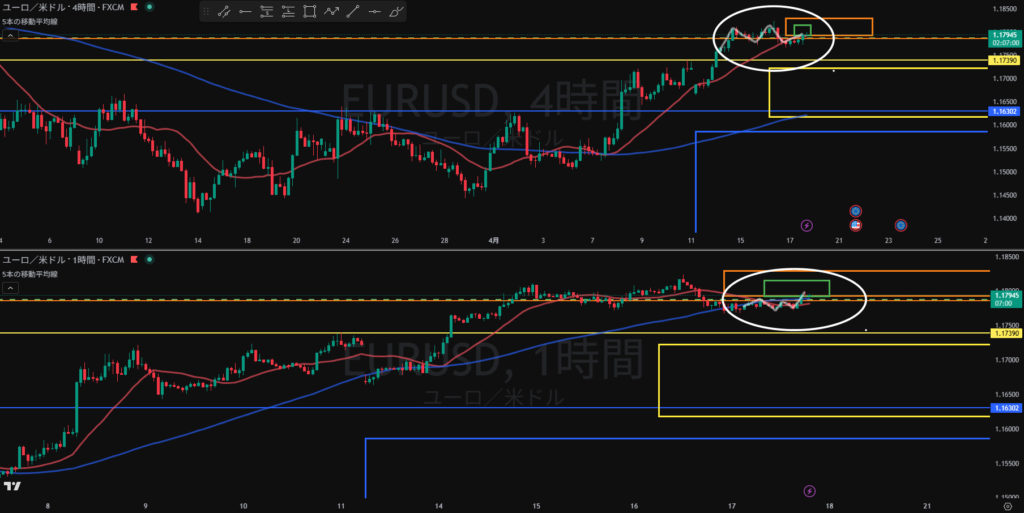Viewport: 1024px width, 513px height.
Task: Click the green market status indicator dot
Action: click(x=150, y=7)
